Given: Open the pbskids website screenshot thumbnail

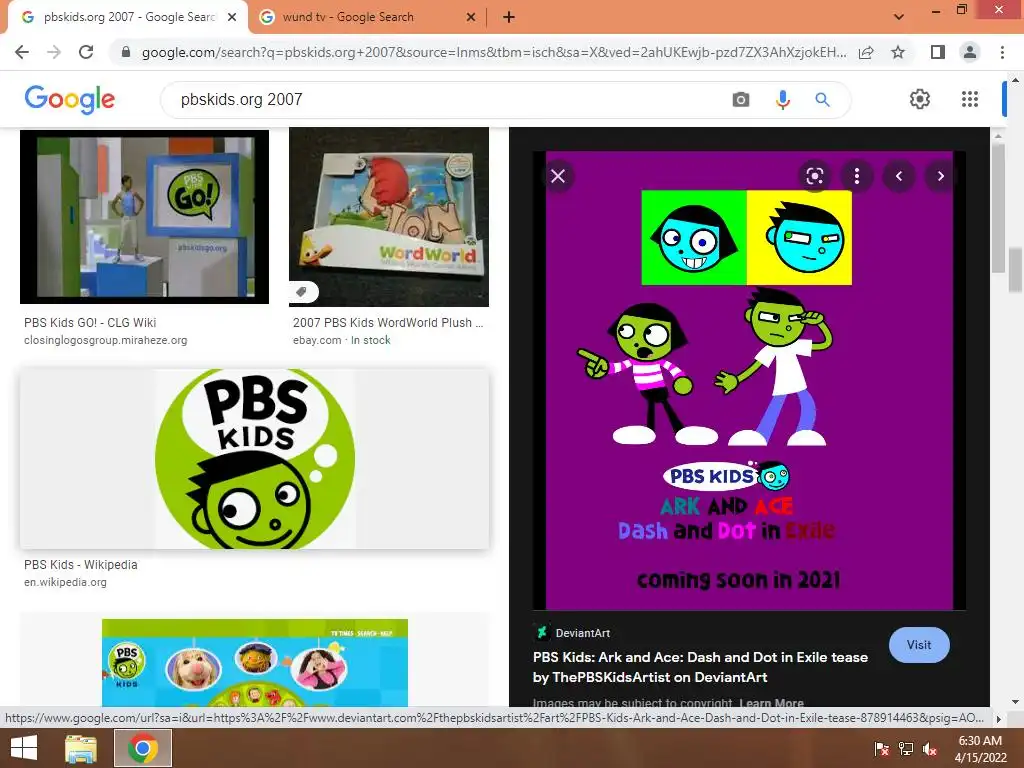Looking at the screenshot, I should 255,662.
